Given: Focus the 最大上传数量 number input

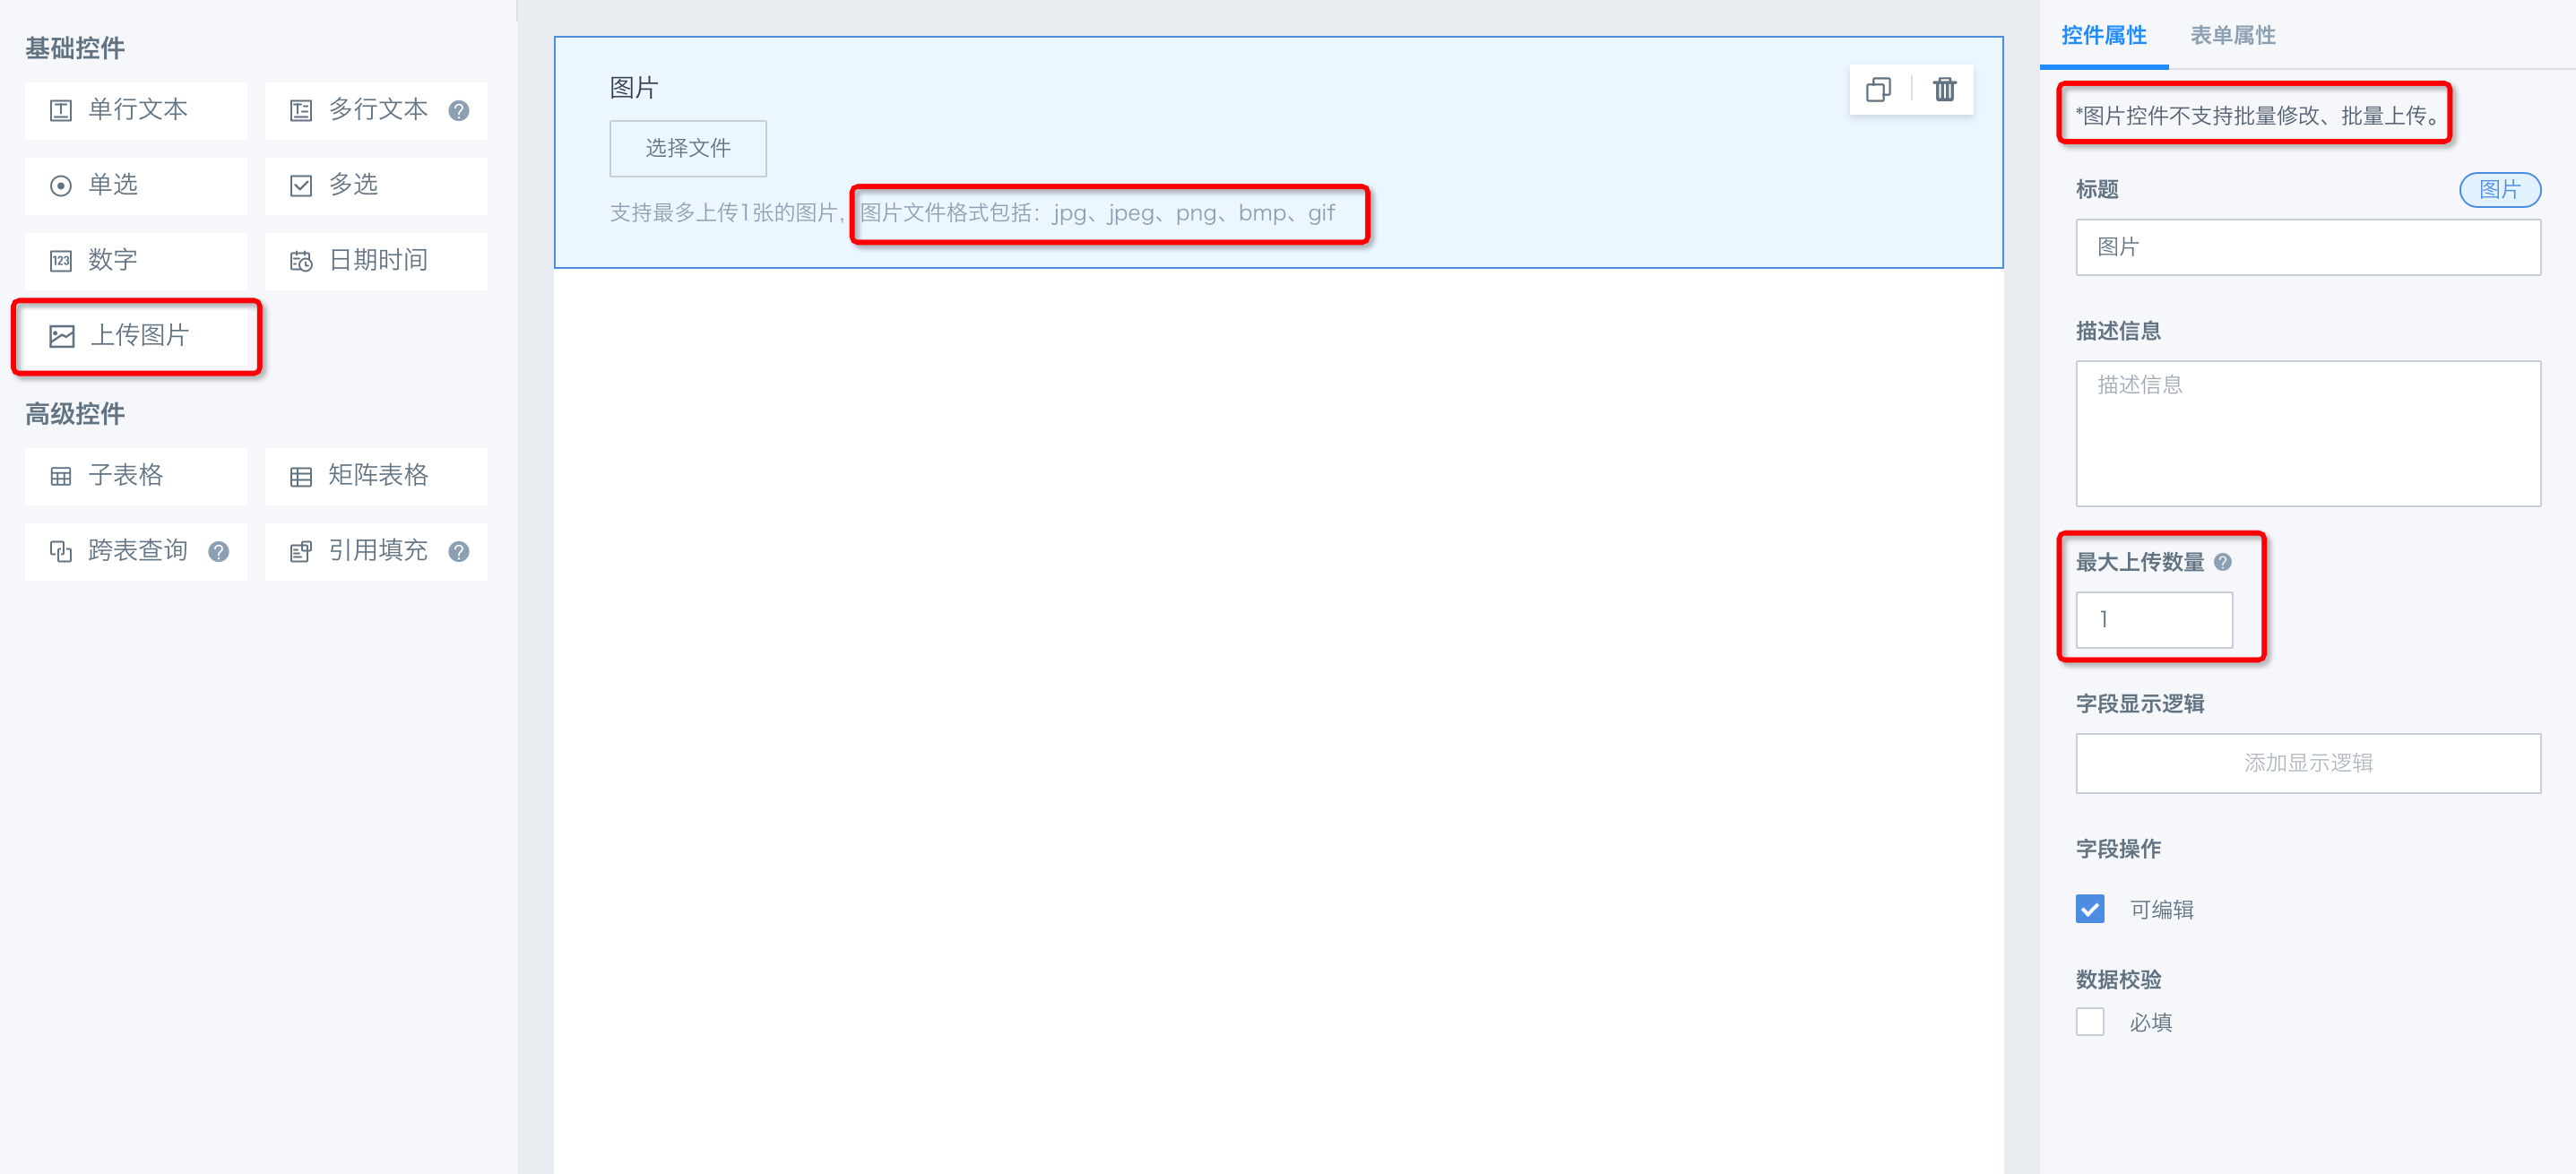Looking at the screenshot, I should (2154, 620).
